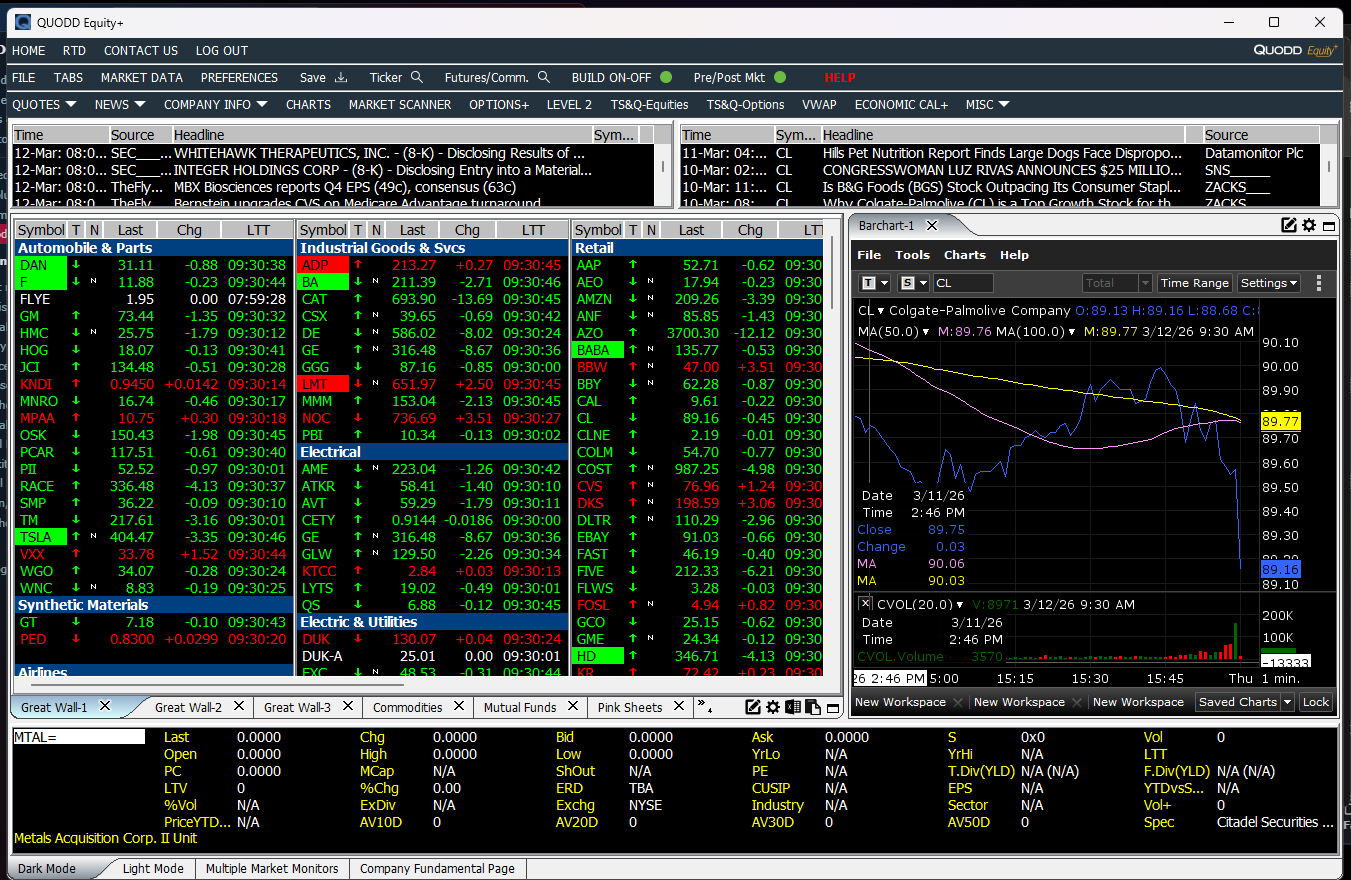
Task: Close the Mutual Funds tab
Action: tap(573, 706)
